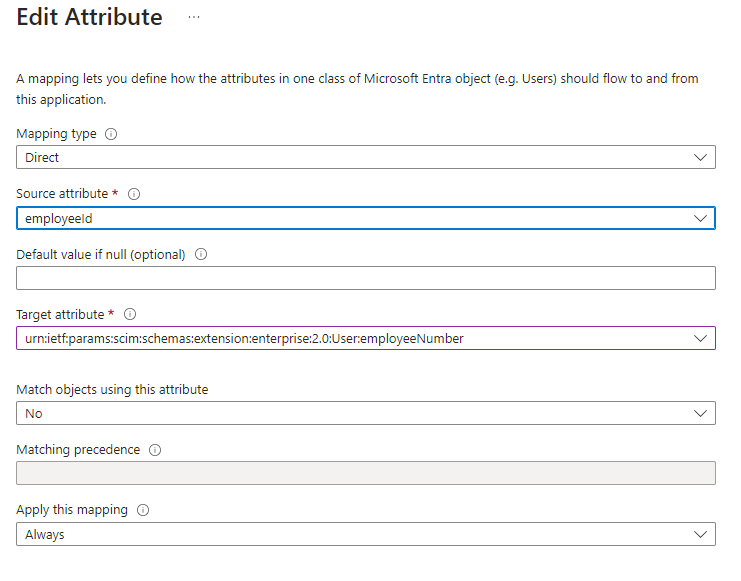Click the Mapping type info icon

click(x=111, y=134)
